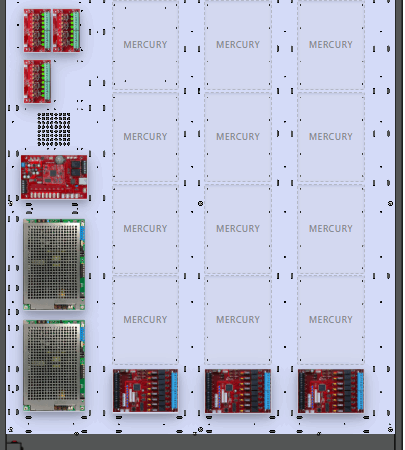
Task: Select MERCURY slot in middle column, top row
Action: (238, 45)
